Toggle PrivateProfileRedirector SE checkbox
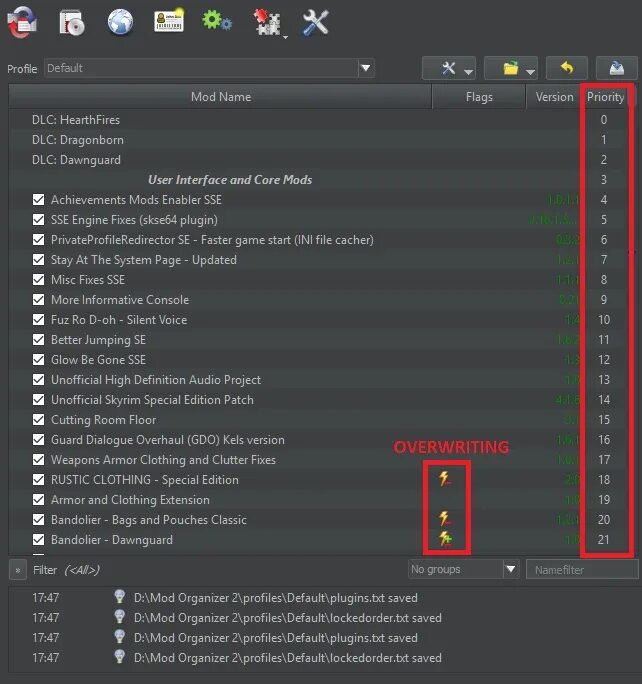This screenshot has height=684, width=642. pyautogui.click(x=38, y=239)
